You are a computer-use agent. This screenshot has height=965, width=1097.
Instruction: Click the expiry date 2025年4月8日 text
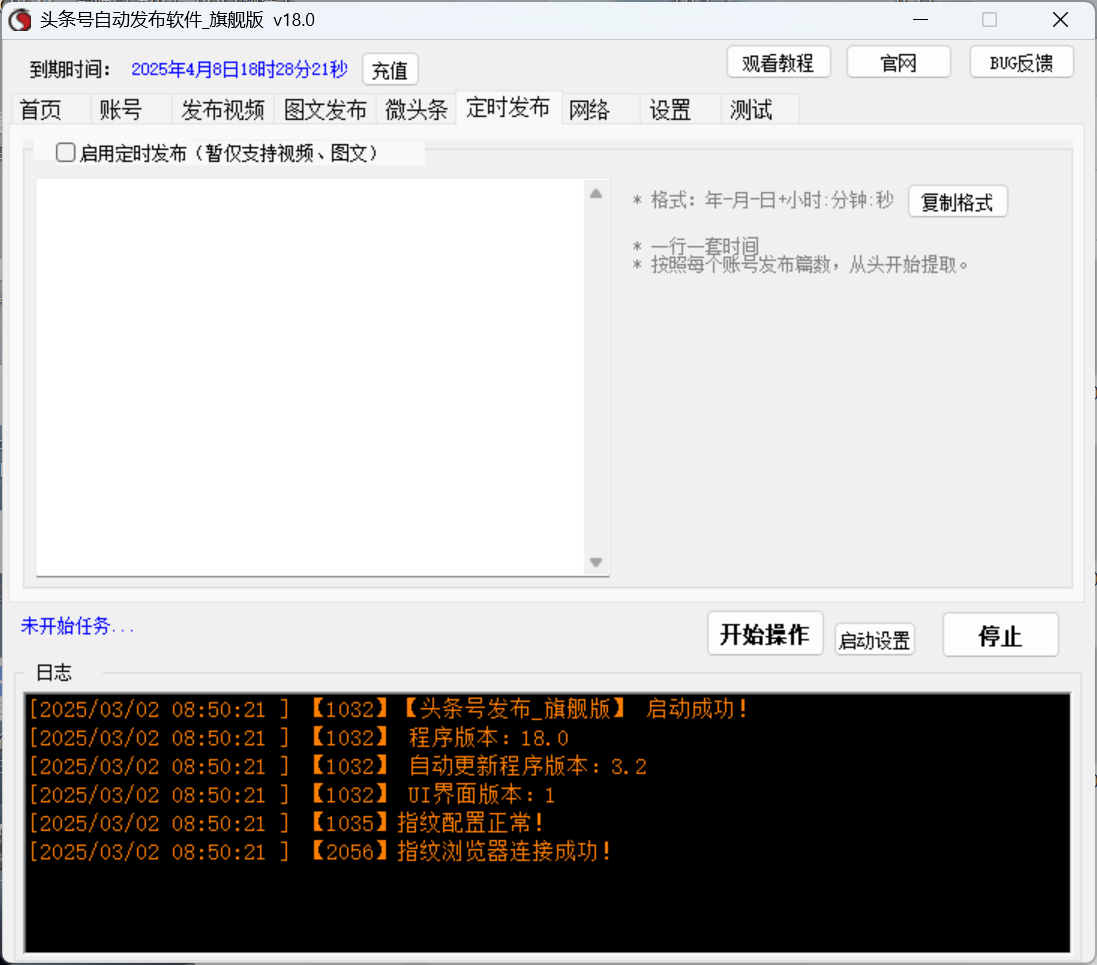point(239,69)
